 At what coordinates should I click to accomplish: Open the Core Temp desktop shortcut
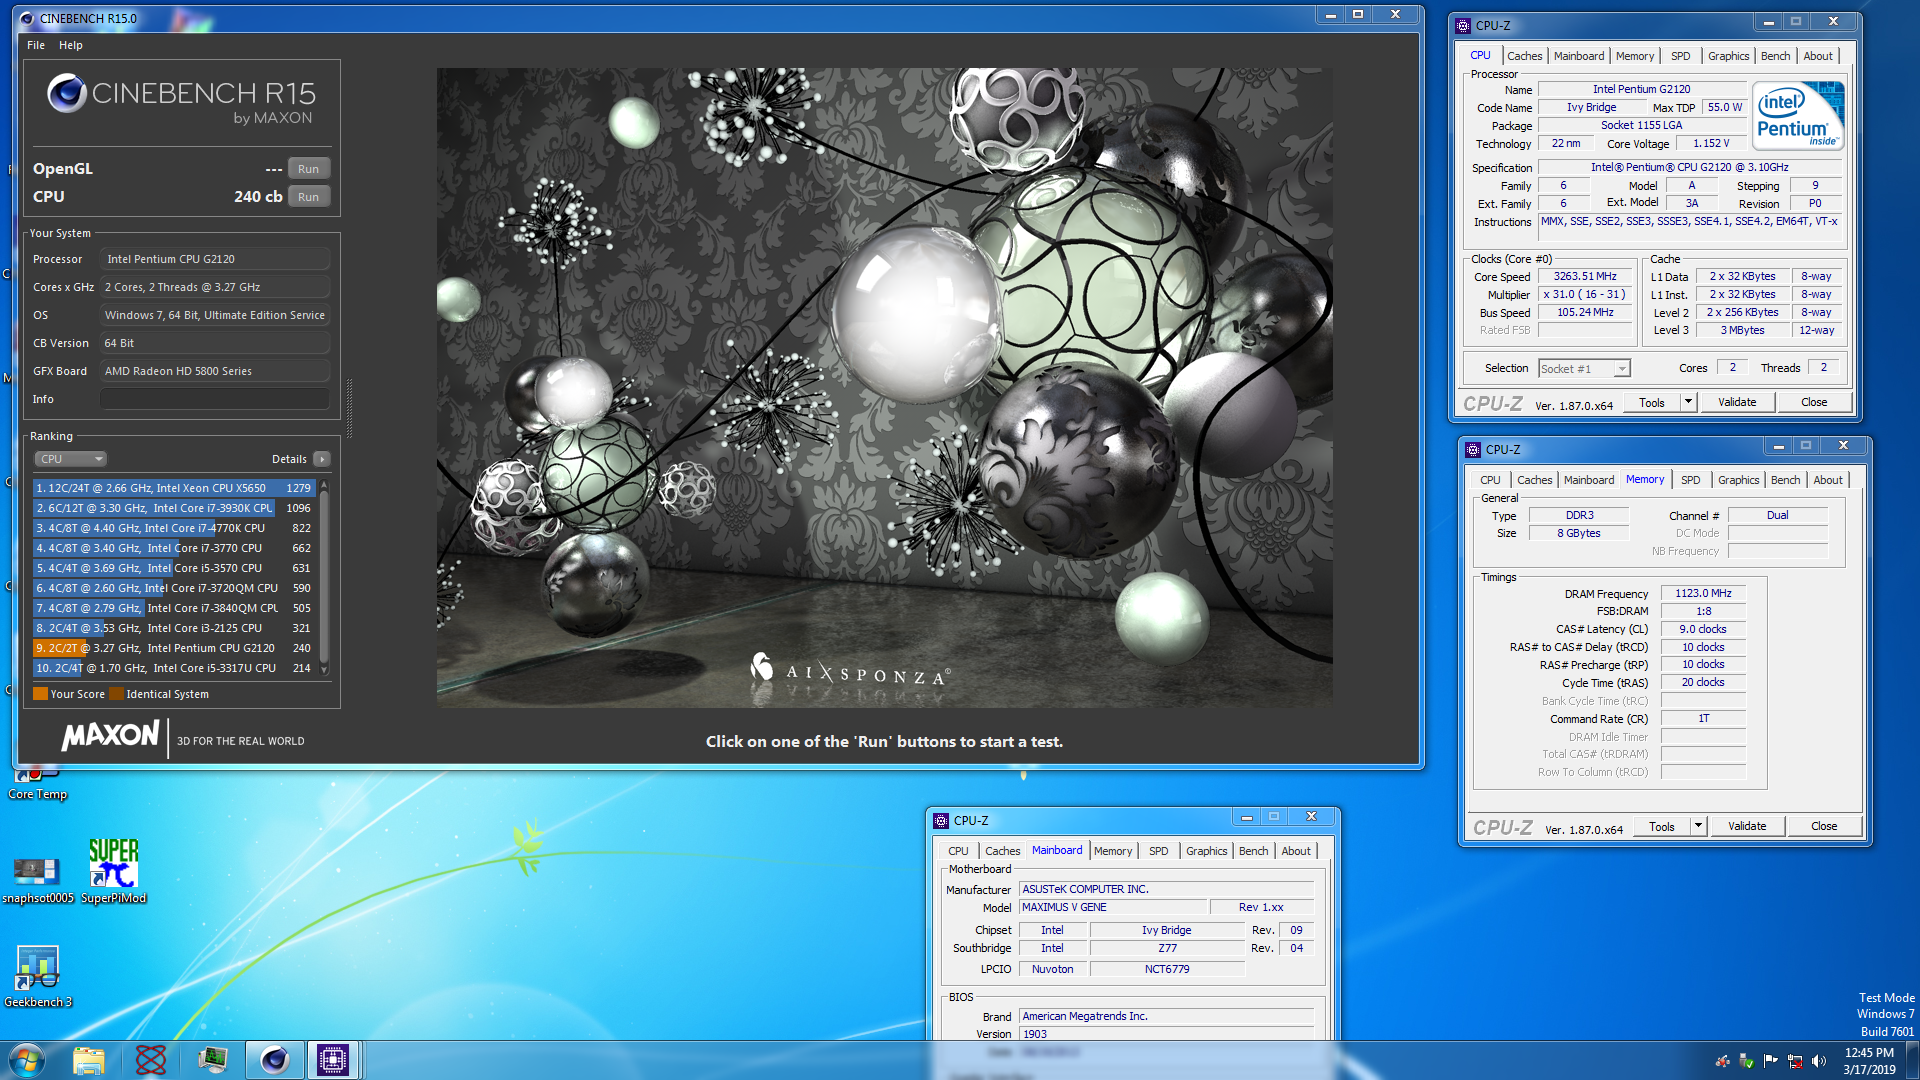(37, 785)
